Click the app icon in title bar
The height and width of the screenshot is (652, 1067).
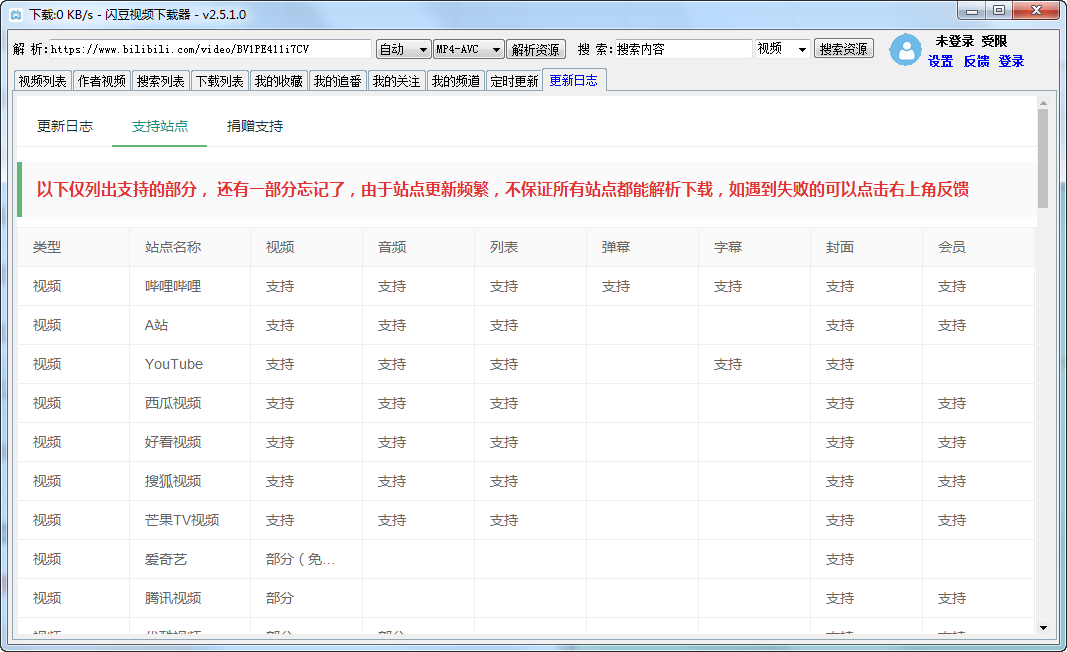(15, 14)
